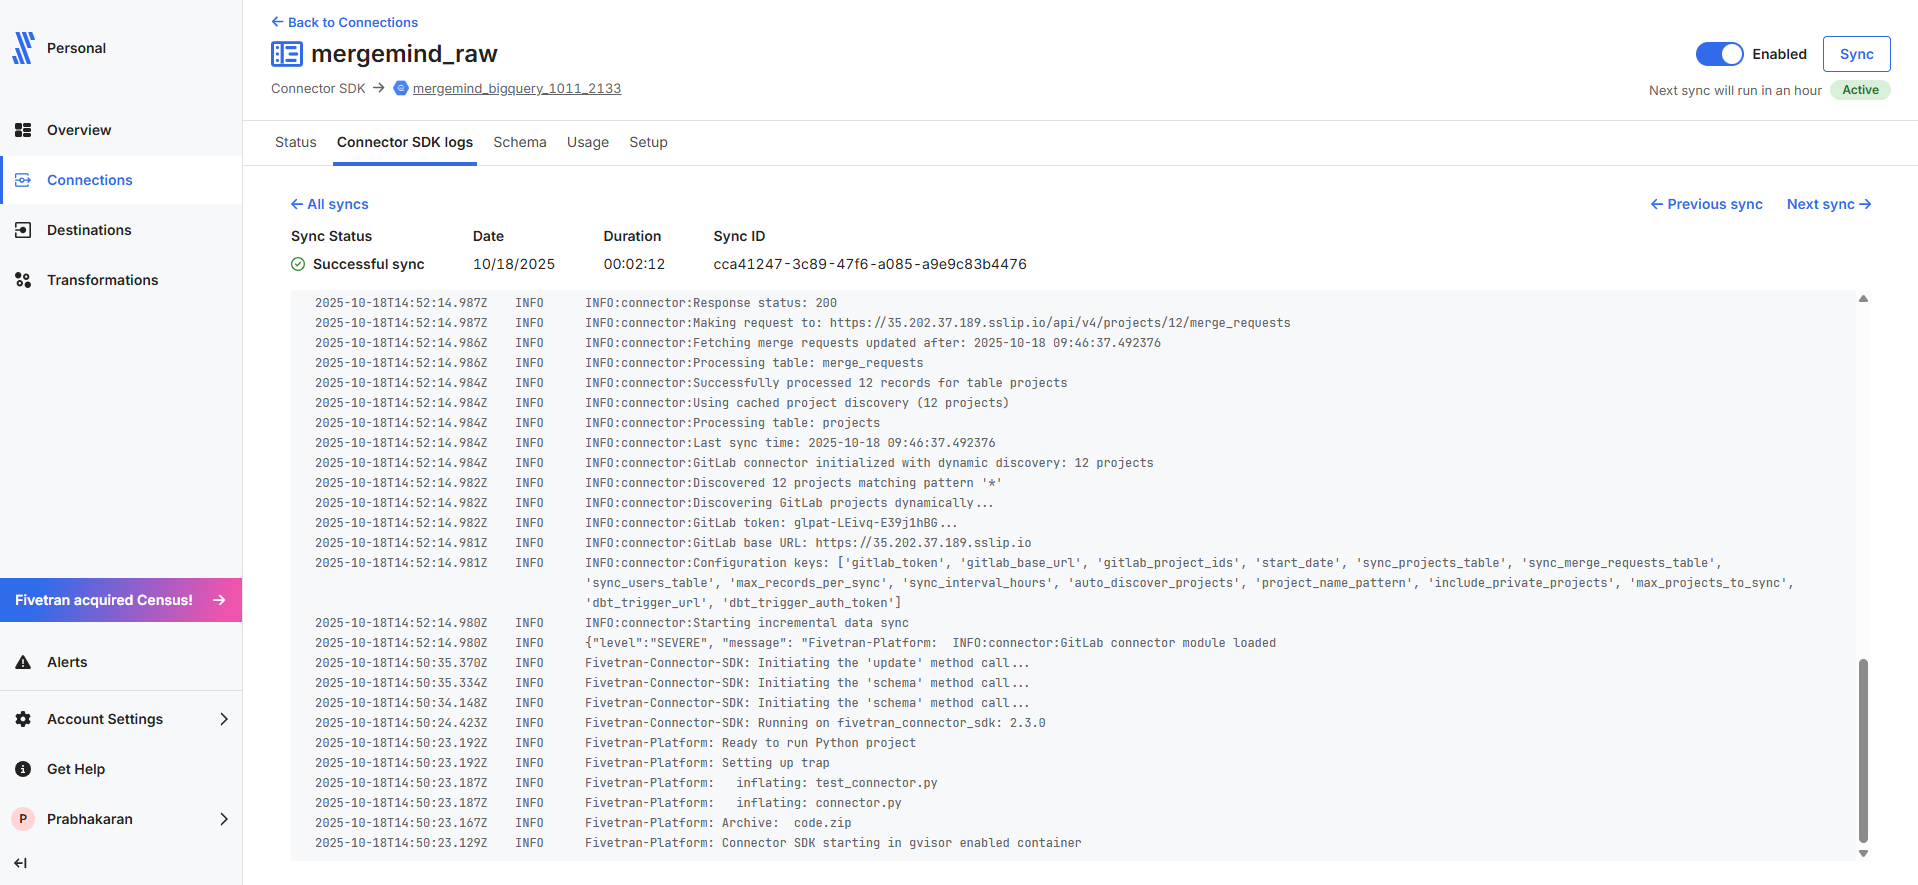Click the Account Settings gear icon
Viewport: 1918px width, 885px height.
[x=23, y=719]
